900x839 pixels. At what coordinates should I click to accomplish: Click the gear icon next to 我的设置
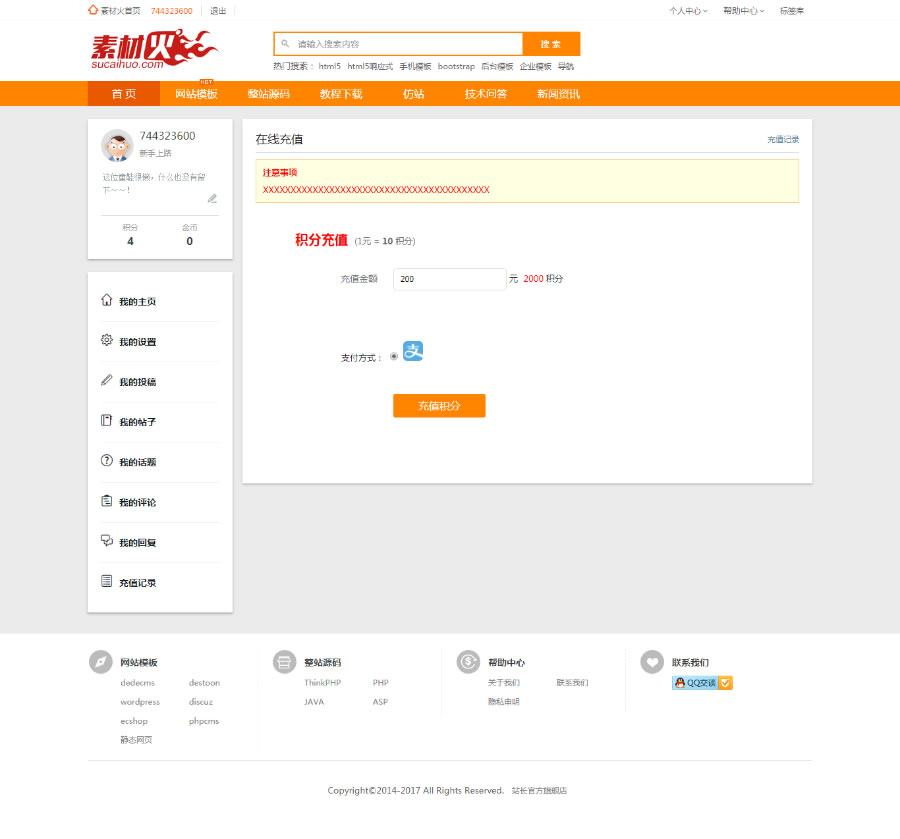(107, 340)
